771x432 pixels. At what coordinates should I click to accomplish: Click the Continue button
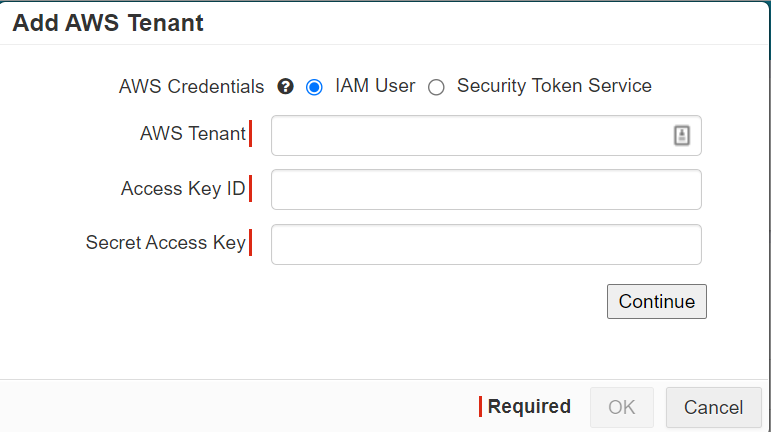tap(657, 301)
